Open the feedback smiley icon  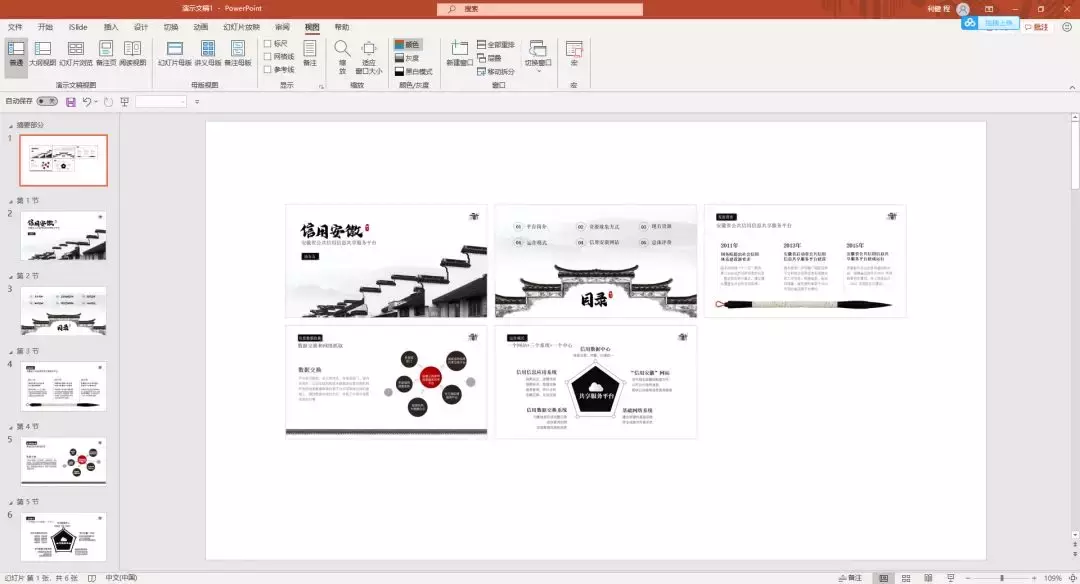tap(1067, 27)
